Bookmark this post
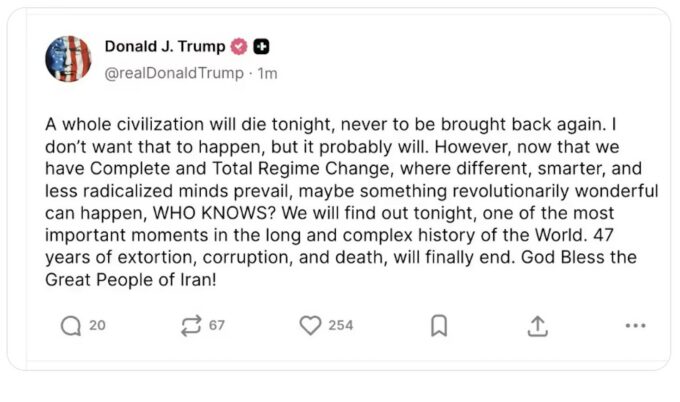 (438, 326)
